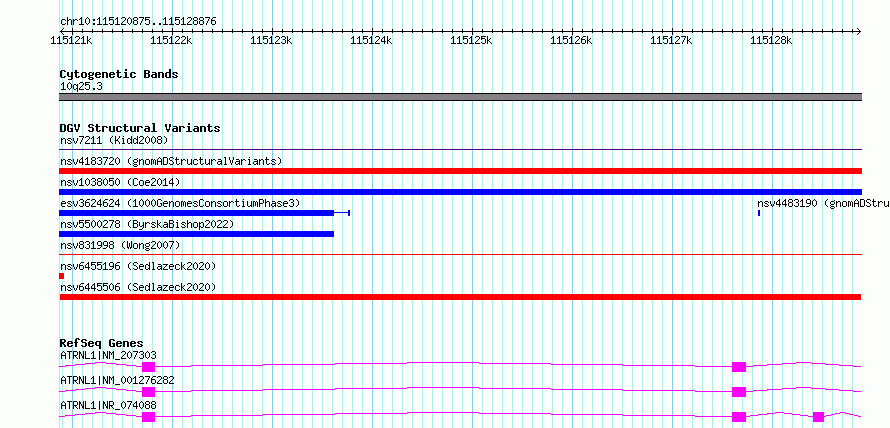
Task: Select the thin red nsv831998 variant line
Action: (x=460, y=255)
